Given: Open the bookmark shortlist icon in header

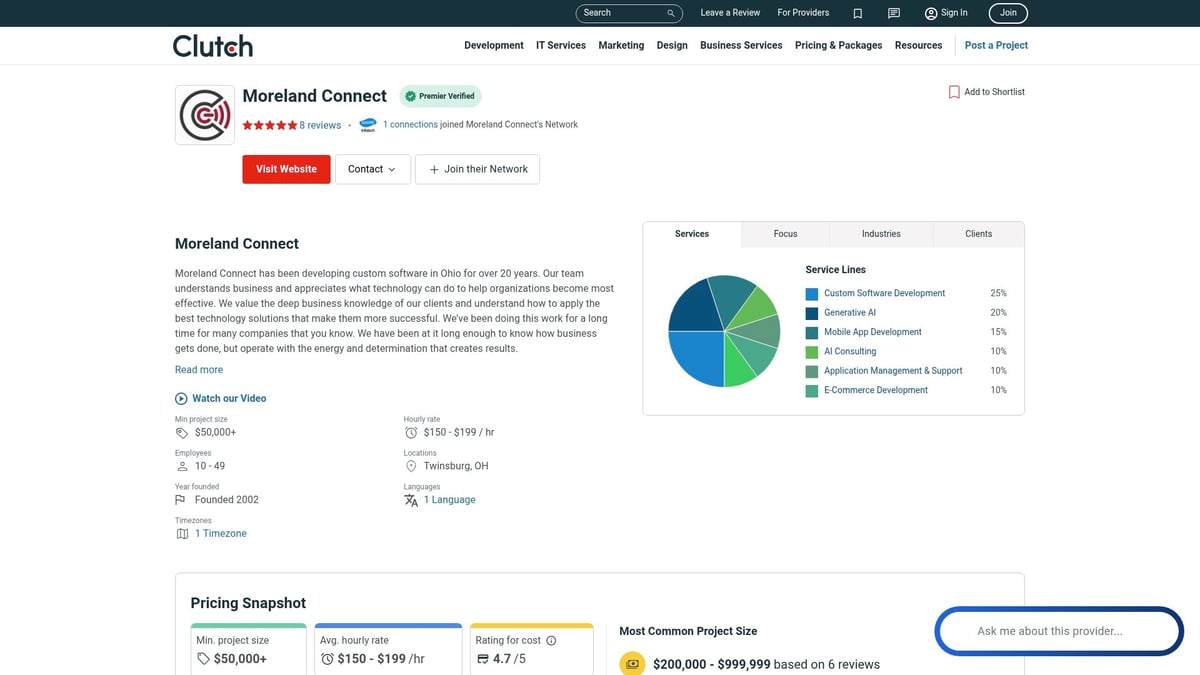Looking at the screenshot, I should [858, 13].
